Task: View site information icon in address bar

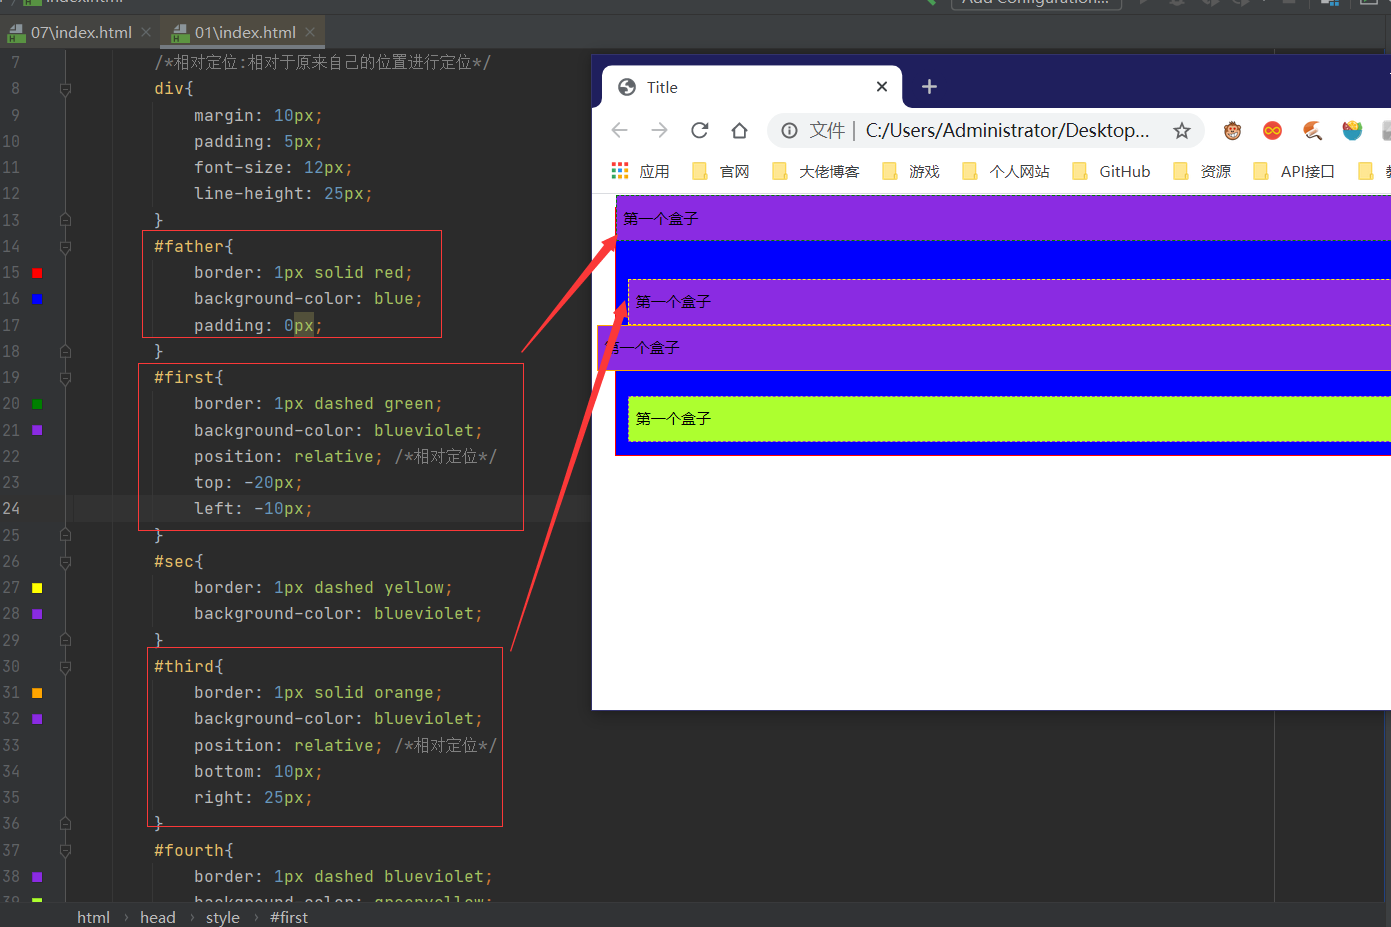Action: pos(789,130)
